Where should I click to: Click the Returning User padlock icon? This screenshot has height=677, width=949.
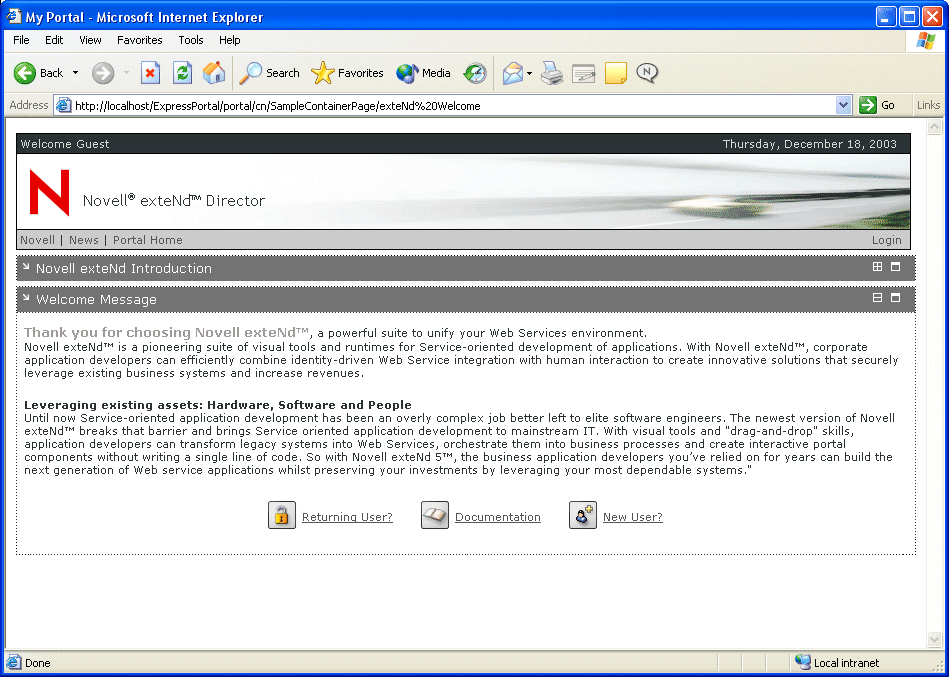pyautogui.click(x=282, y=515)
